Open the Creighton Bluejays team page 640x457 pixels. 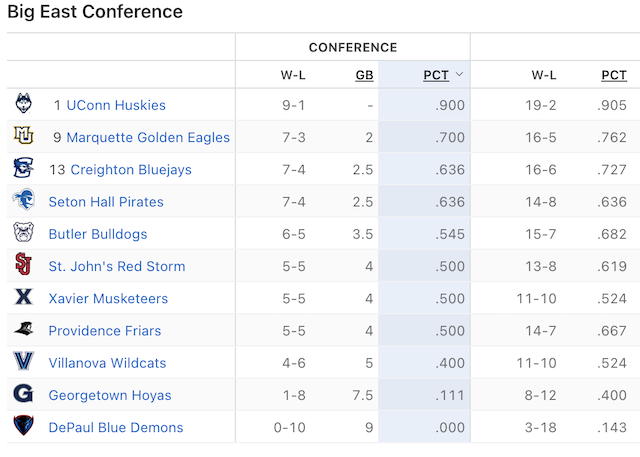click(x=131, y=170)
